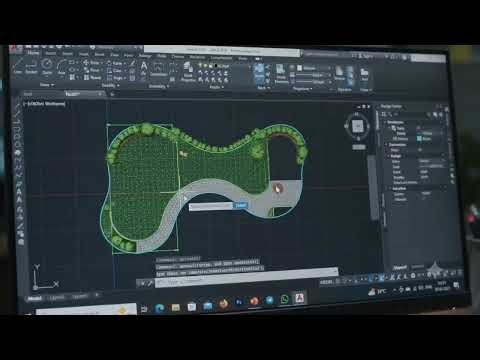Click the clock in the system tray
The height and width of the screenshot is (360, 480).
tap(442, 286)
